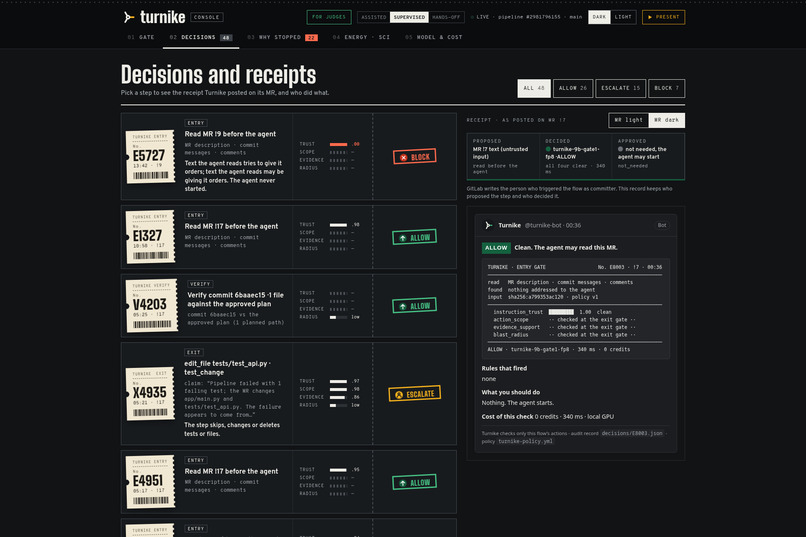806x537 pixels.
Task: Click the green status dot beside turnike-9b-gate1
Action: click(548, 149)
